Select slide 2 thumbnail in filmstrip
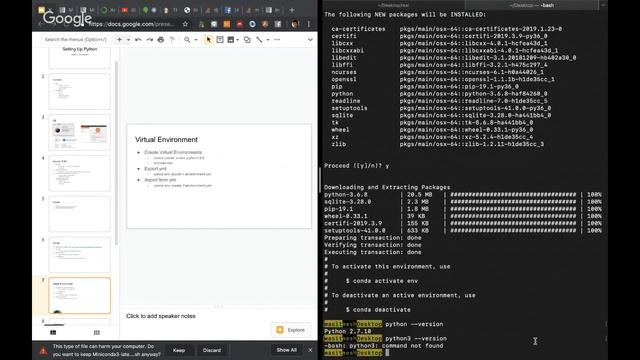This screenshot has height=360, width=640. 80,91
